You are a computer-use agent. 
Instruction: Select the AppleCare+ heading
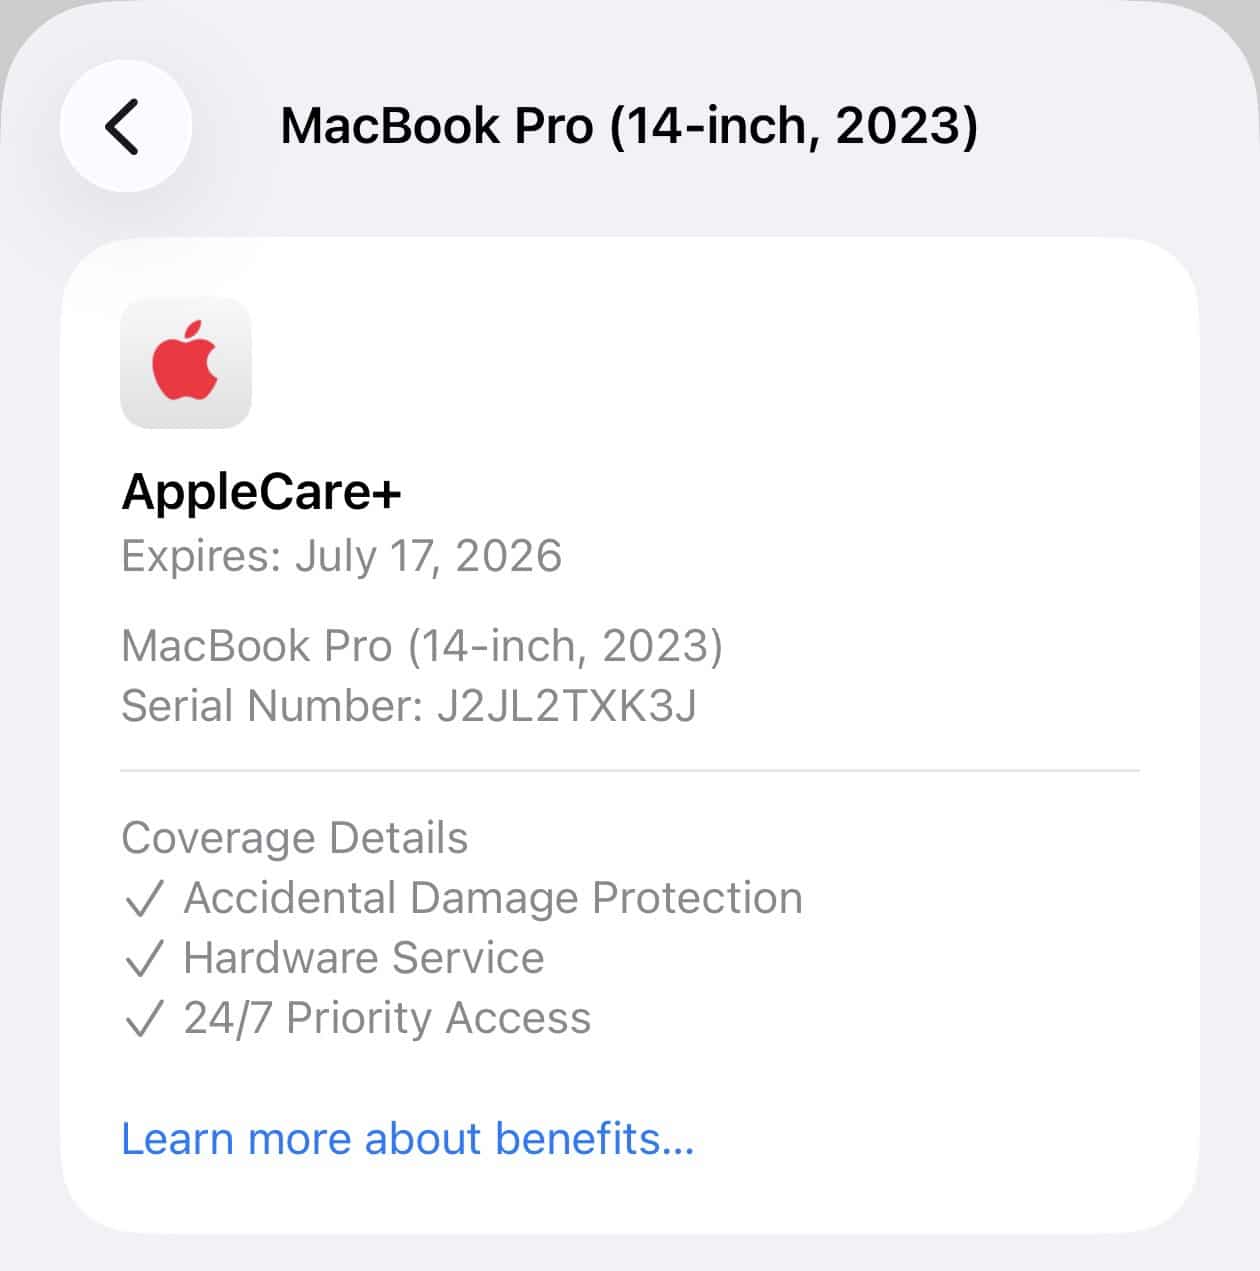click(261, 492)
